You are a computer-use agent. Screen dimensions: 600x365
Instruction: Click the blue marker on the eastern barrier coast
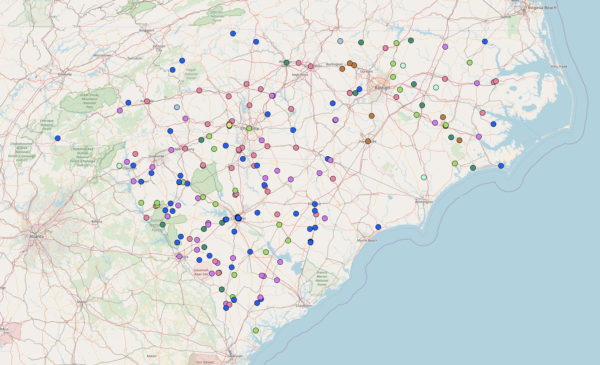point(501,166)
